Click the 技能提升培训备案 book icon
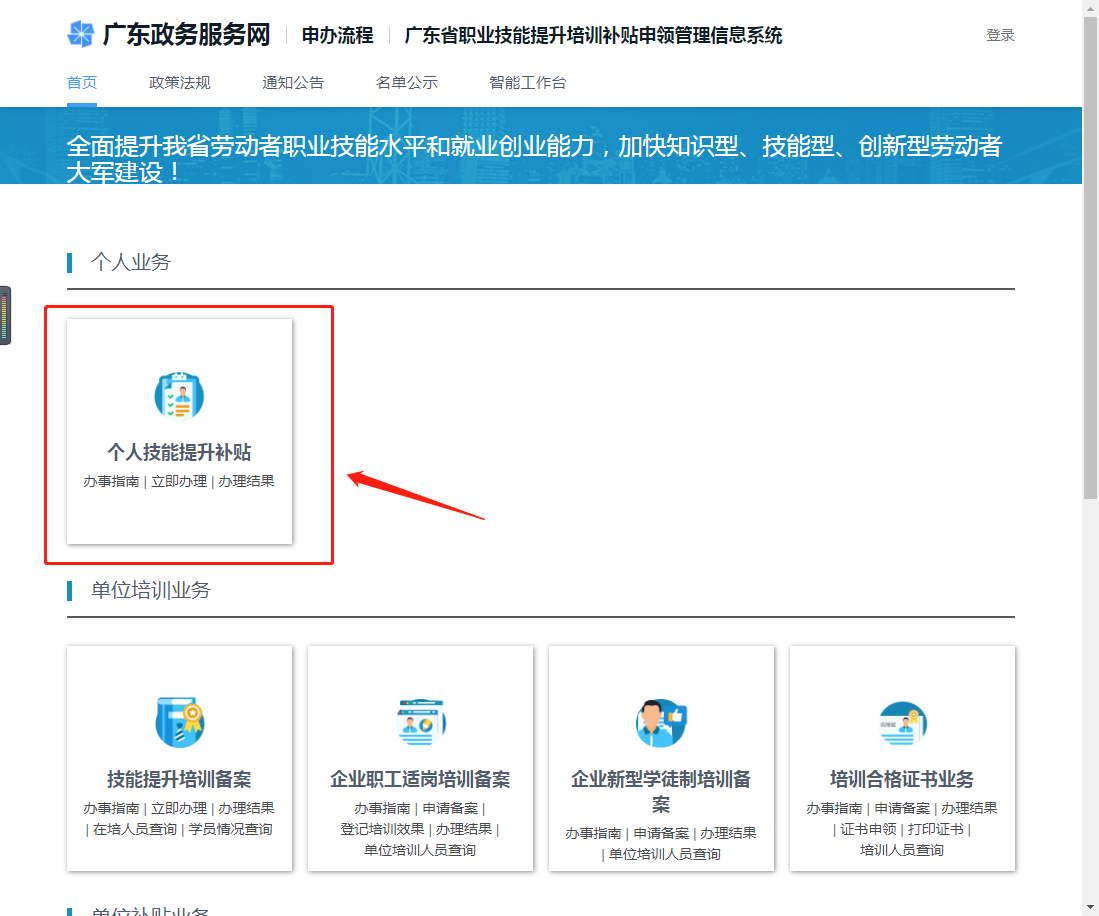The width and height of the screenshot is (1099, 916). click(x=179, y=723)
